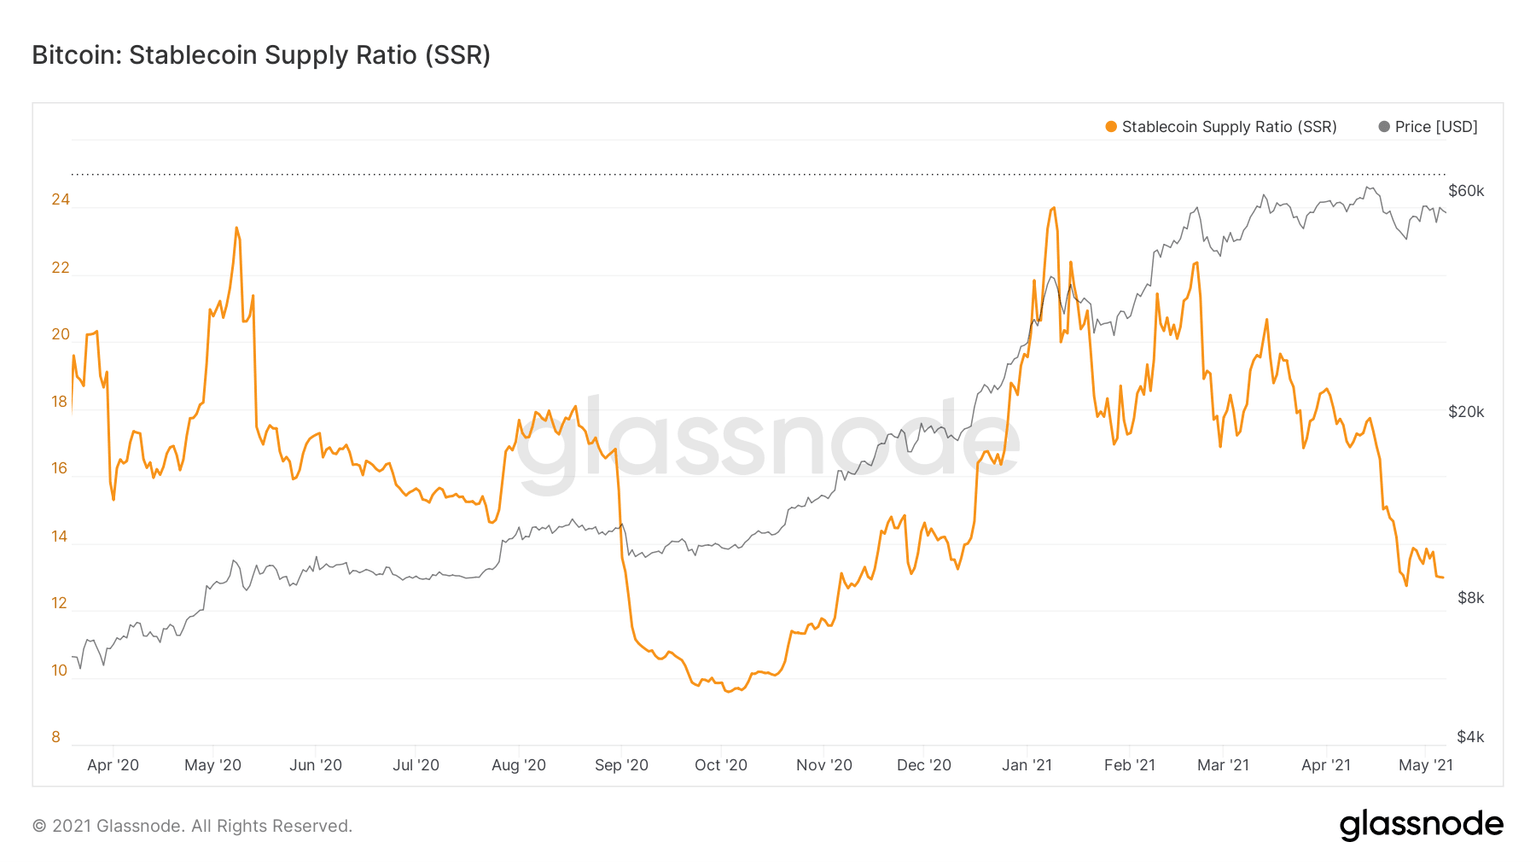Toggle the Price [USD] legend label
This screenshot has height=864, width=1536.
[1436, 127]
